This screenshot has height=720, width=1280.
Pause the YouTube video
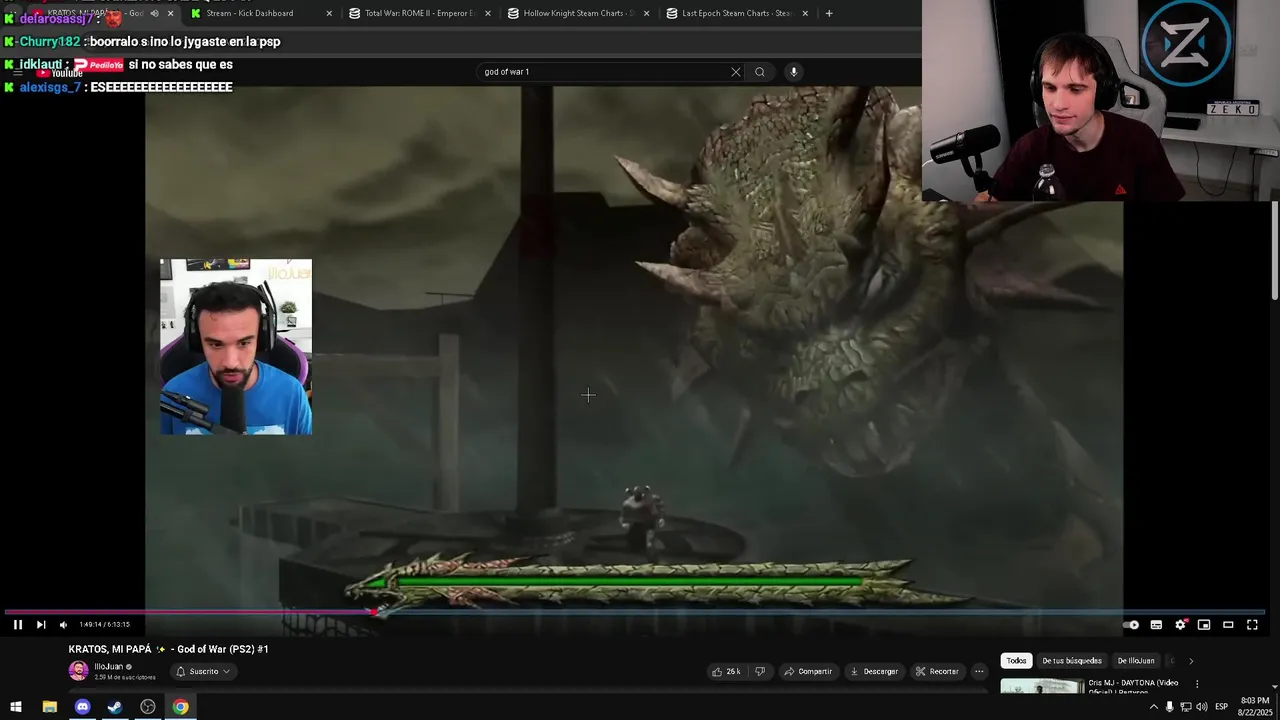pyautogui.click(x=17, y=625)
